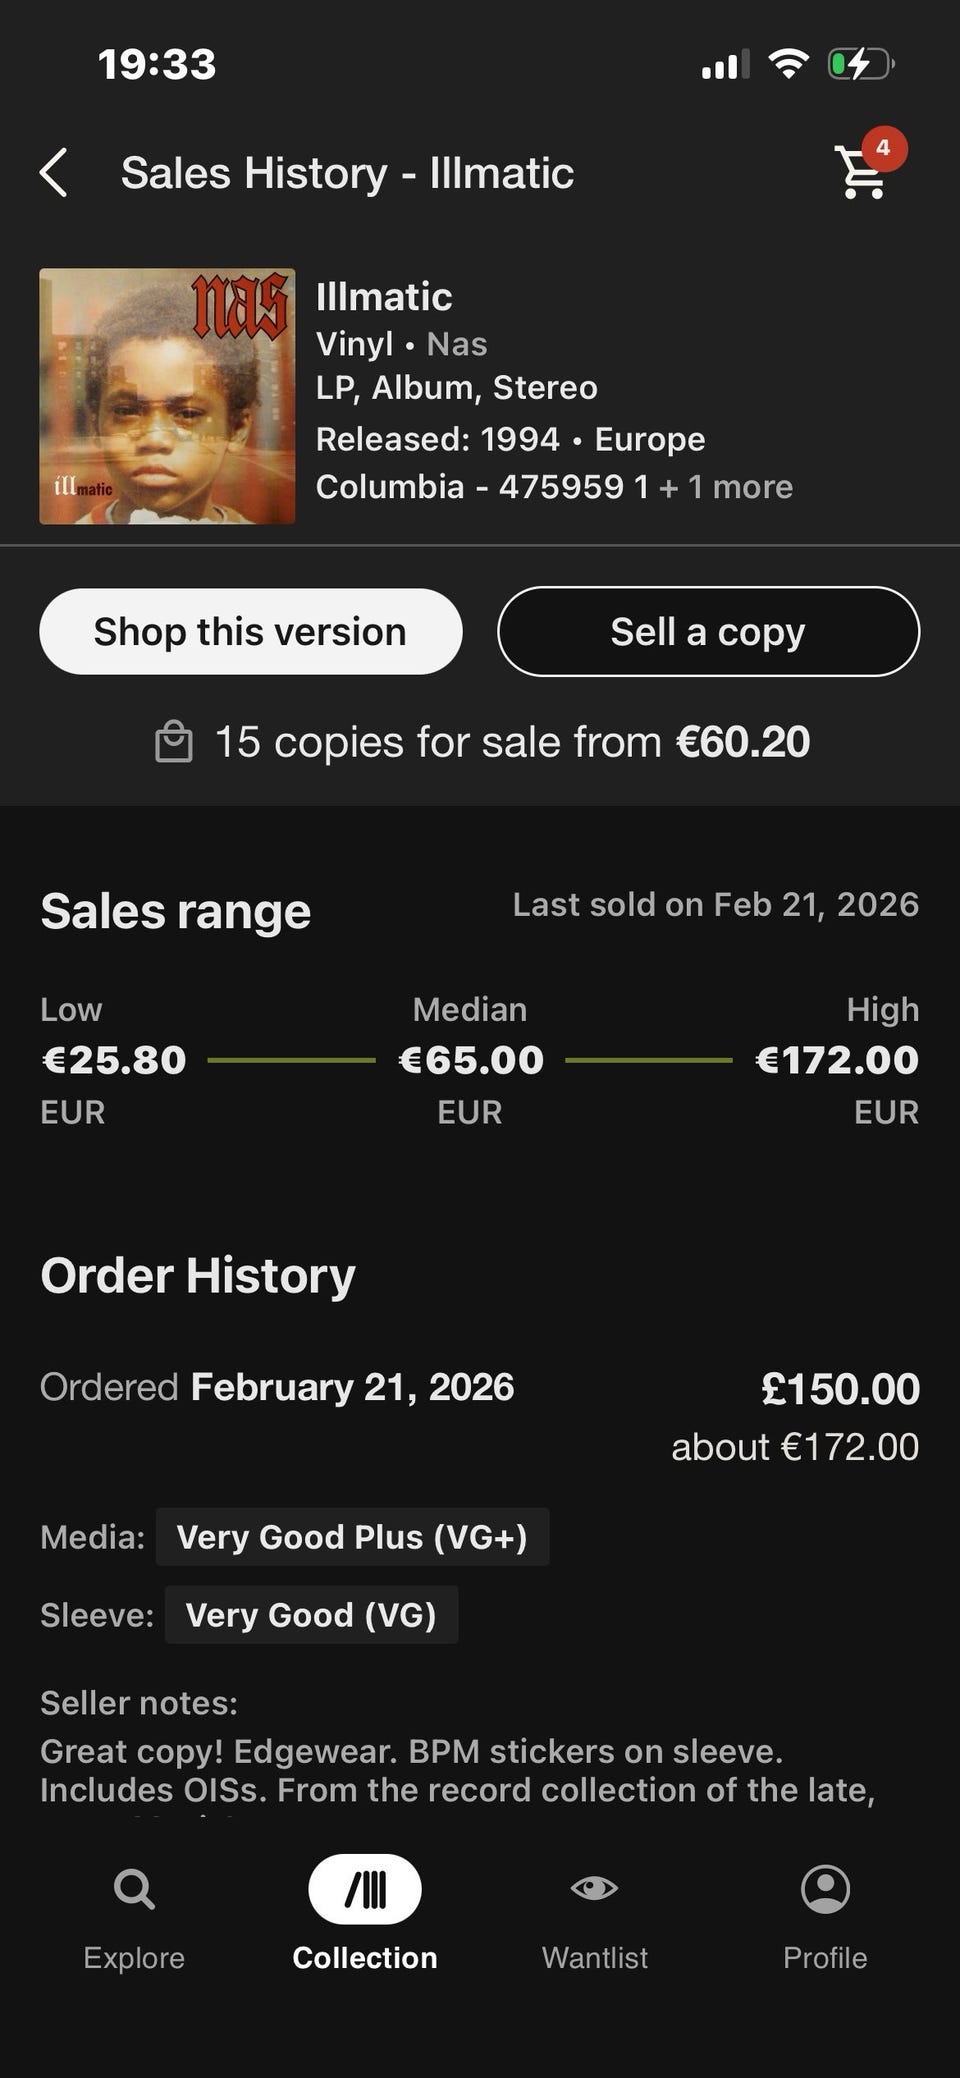
Task: Switch to the Explore tab label
Action: (134, 1957)
